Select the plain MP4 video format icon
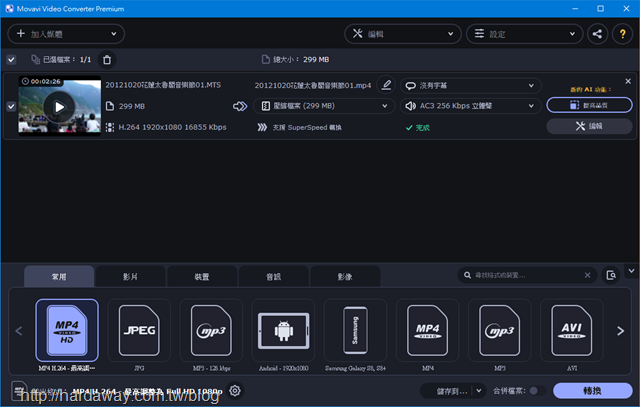 pyautogui.click(x=428, y=330)
